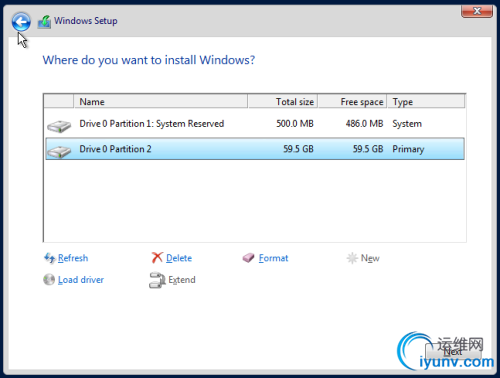
Task: Click the Windows Setup title icon
Action: coord(44,22)
